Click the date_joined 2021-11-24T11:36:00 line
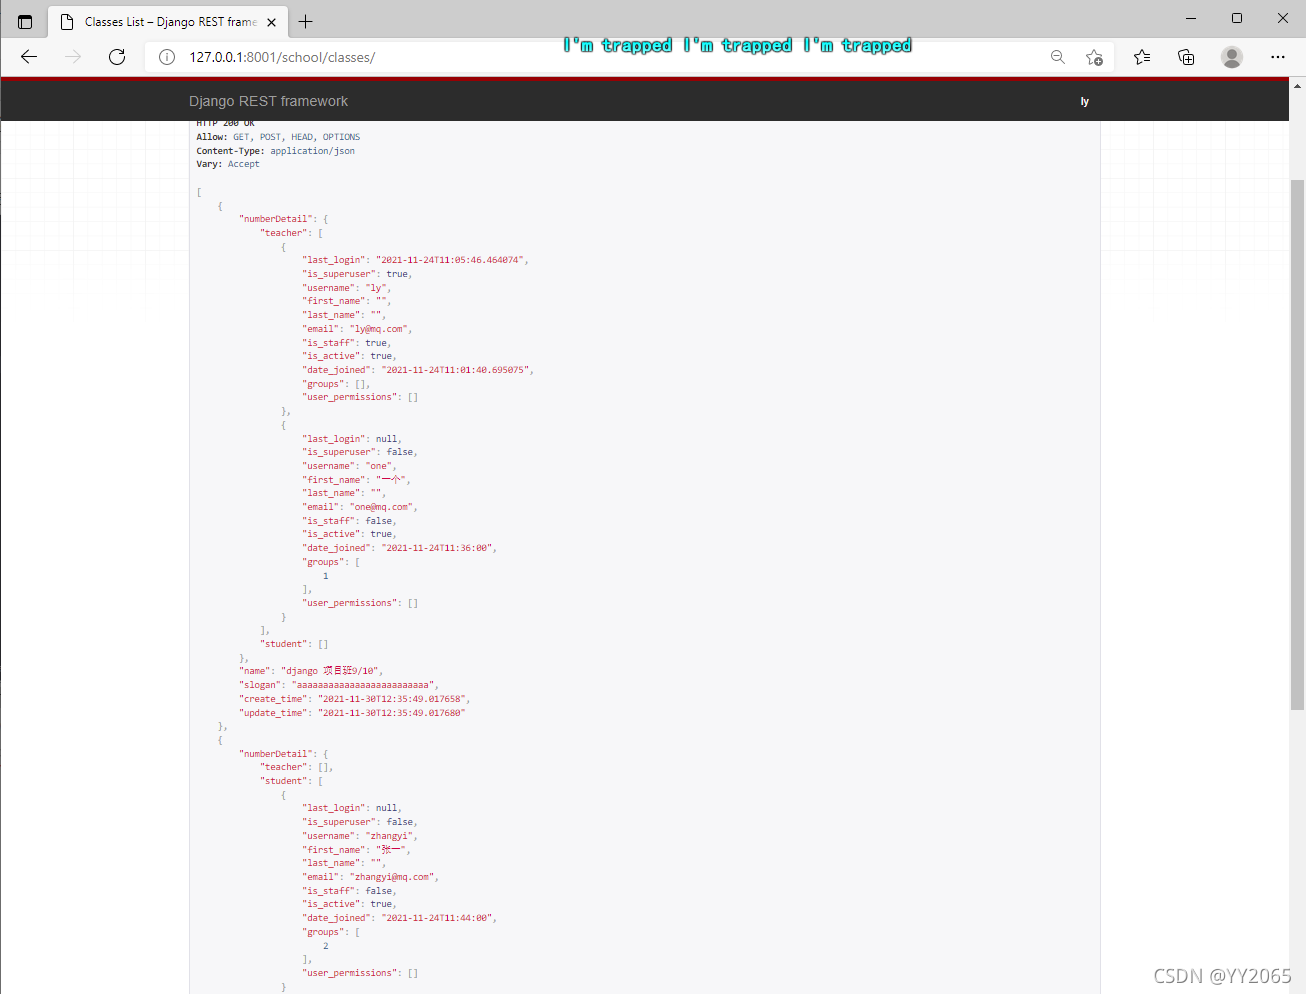The height and width of the screenshot is (994, 1306). (x=400, y=547)
